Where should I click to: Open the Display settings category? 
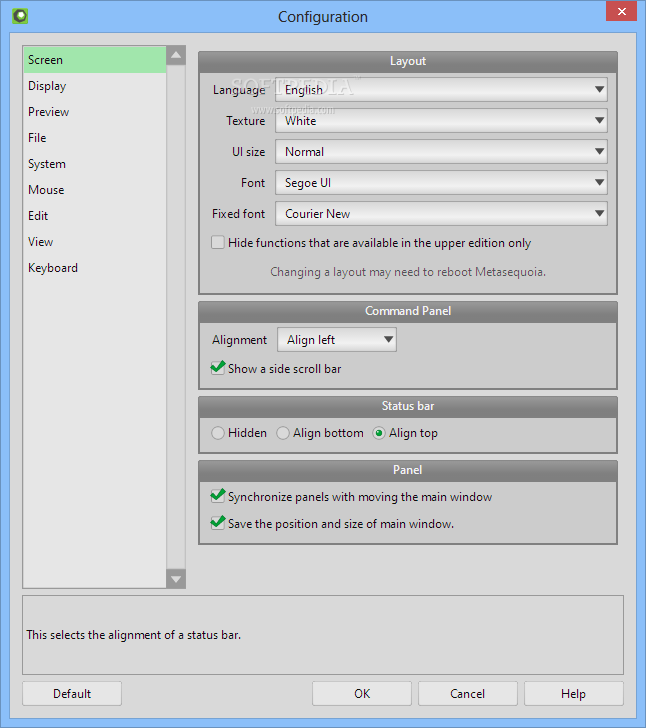click(95, 86)
